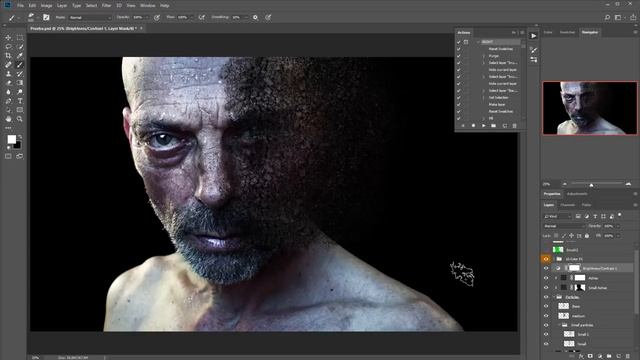
Task: Zoom in using Navigator large mountains
Action: [x=628, y=184]
